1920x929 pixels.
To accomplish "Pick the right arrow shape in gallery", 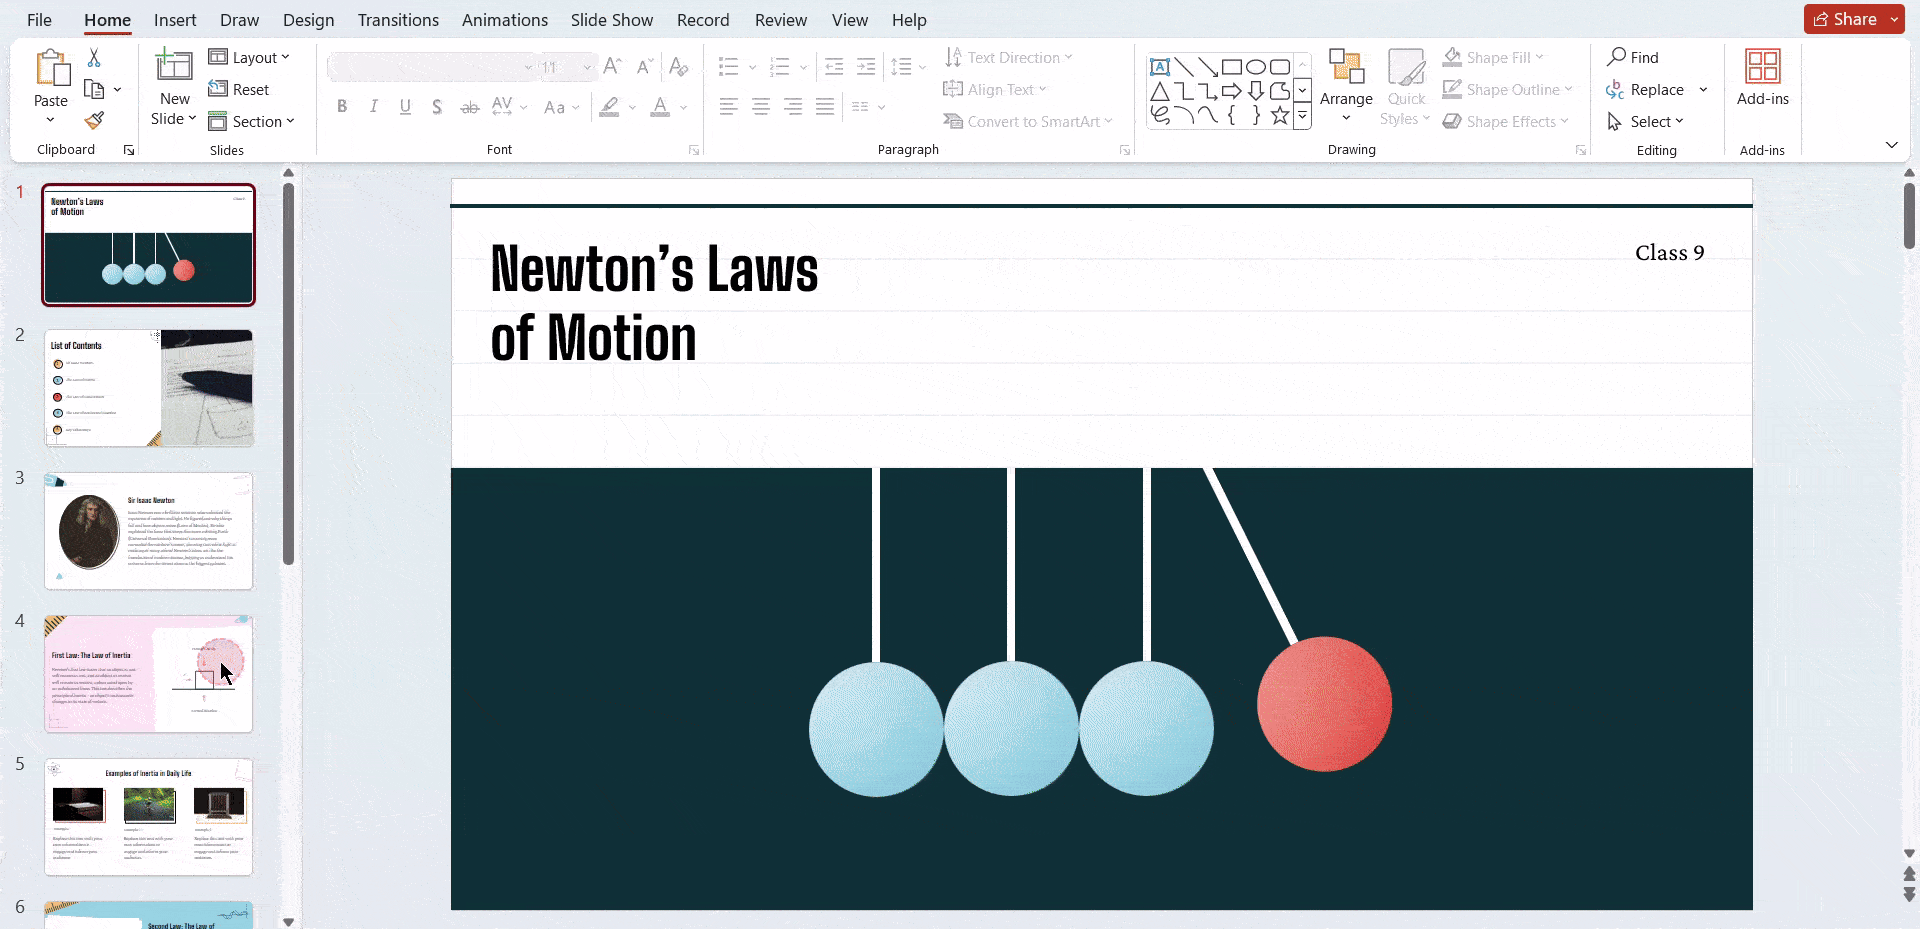I will click(x=1232, y=91).
